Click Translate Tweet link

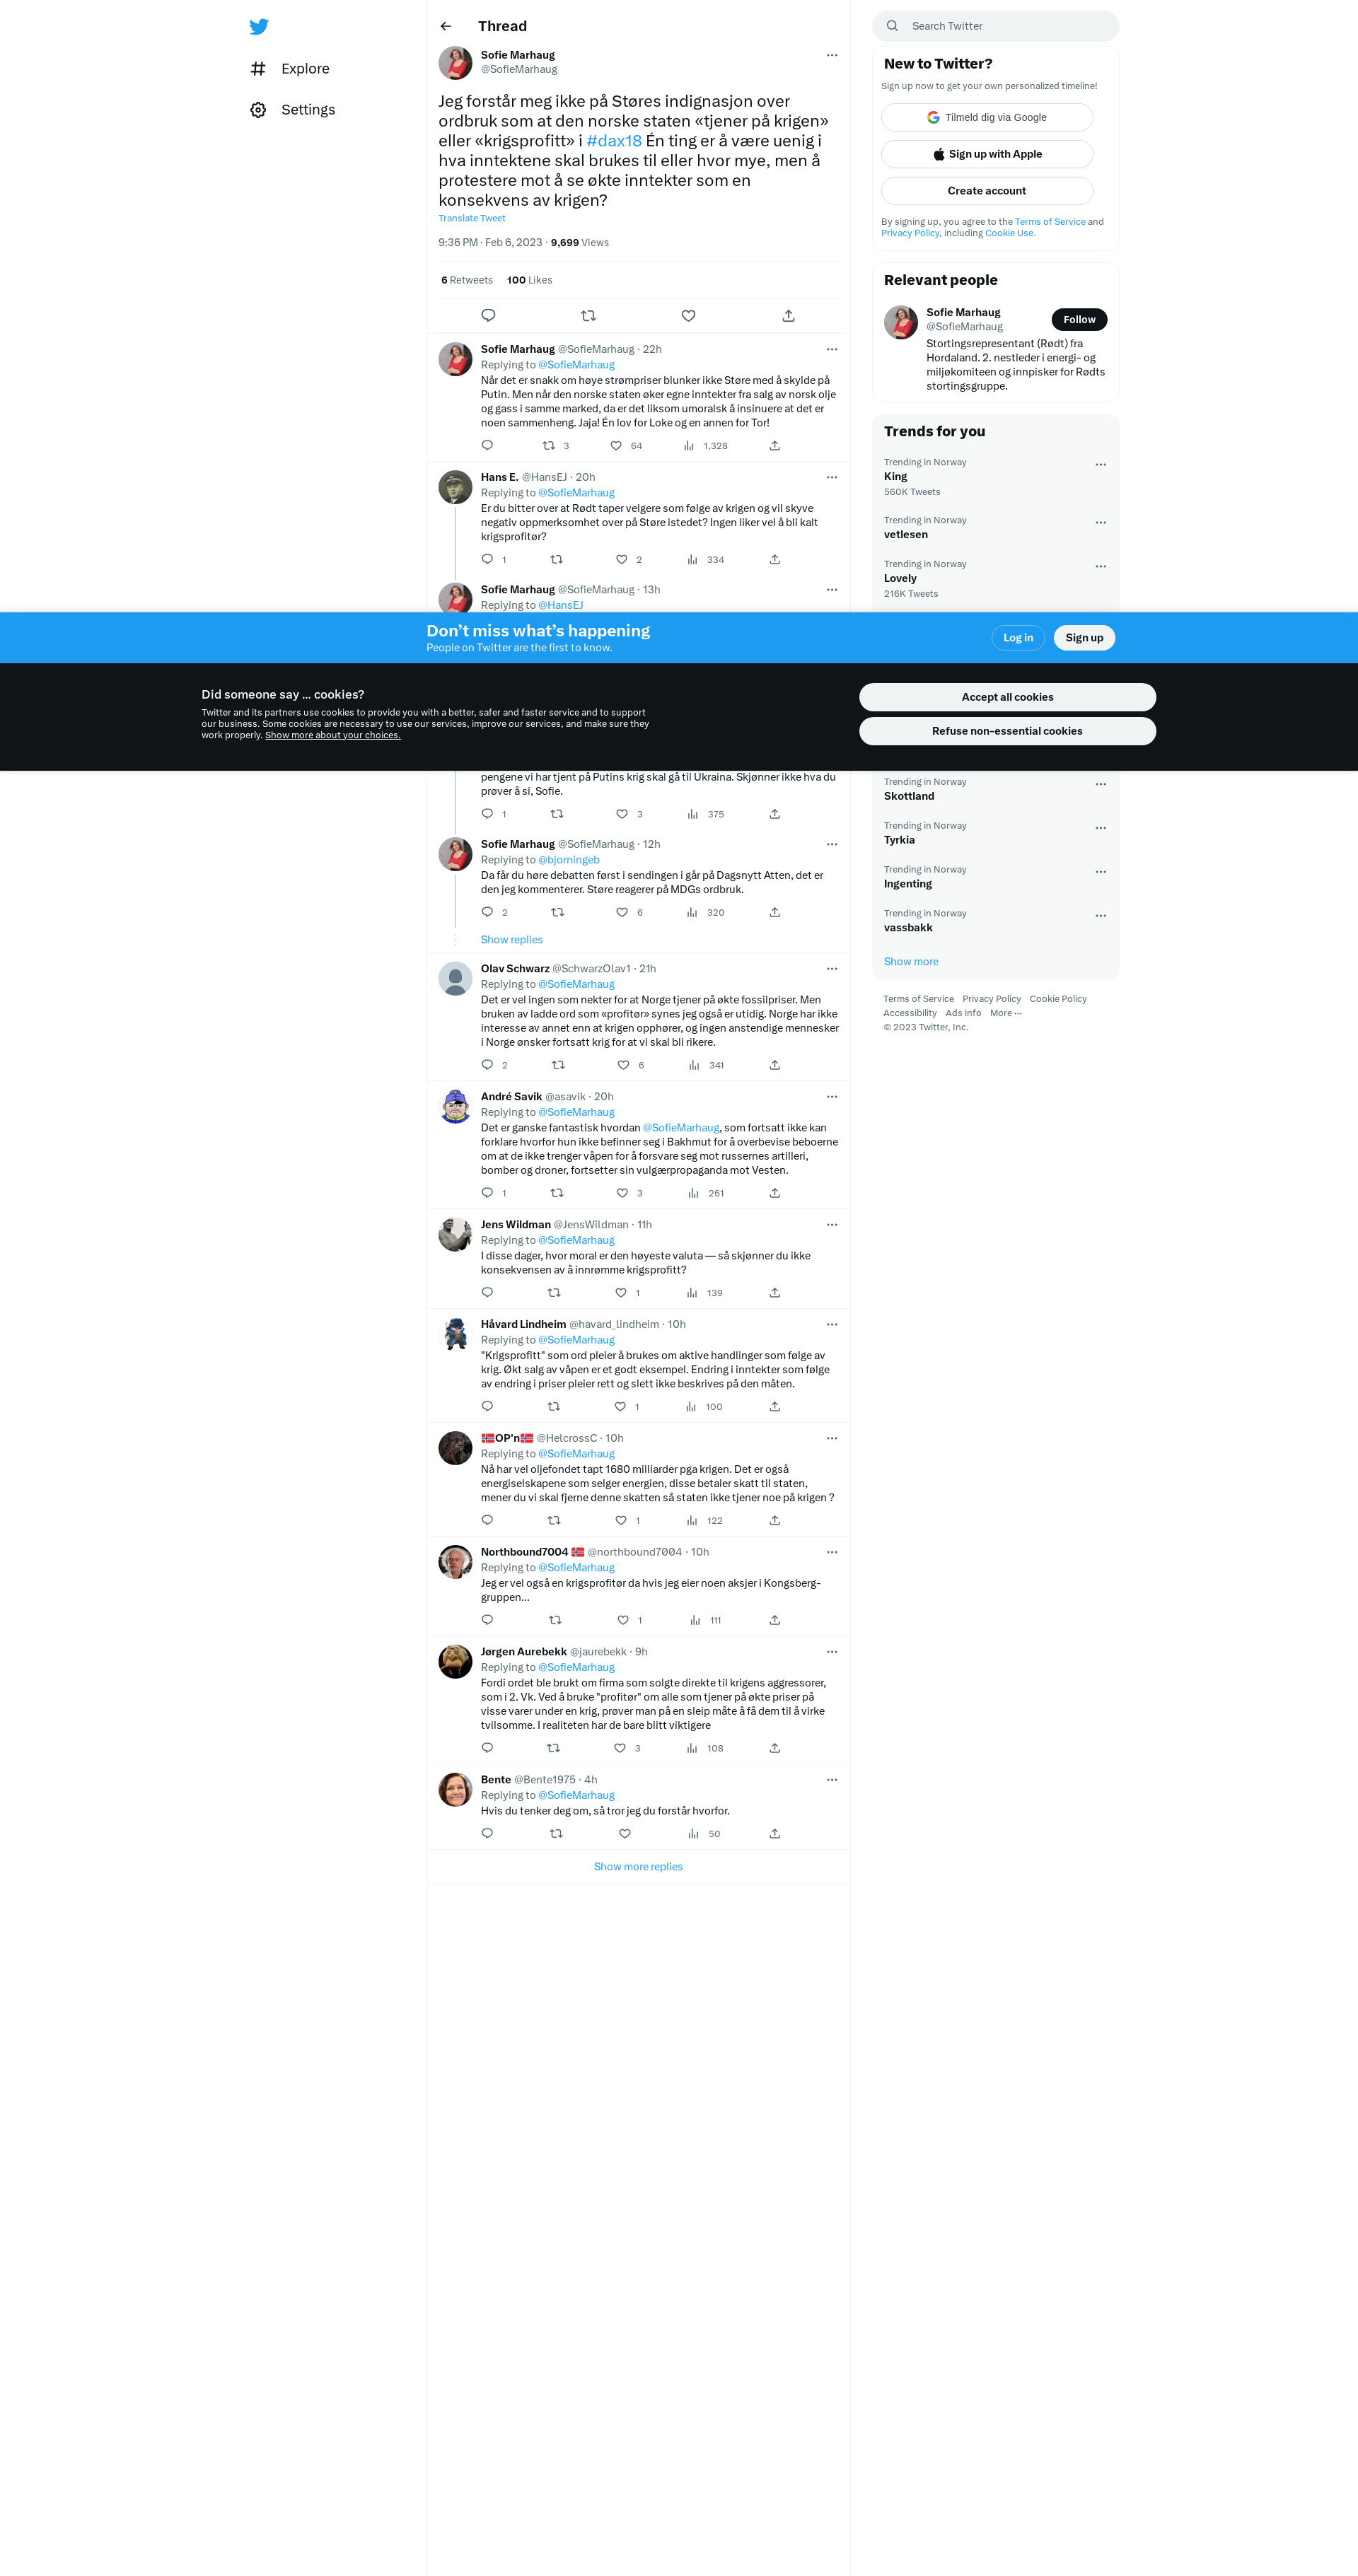(472, 218)
